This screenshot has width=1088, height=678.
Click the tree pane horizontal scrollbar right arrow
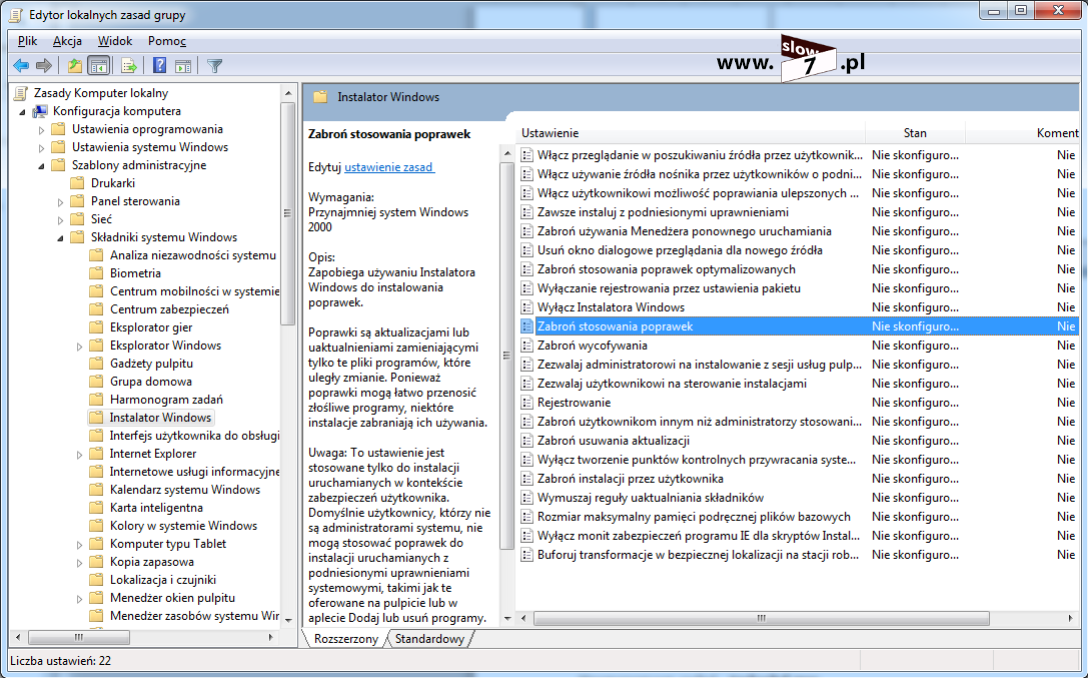(x=271, y=637)
